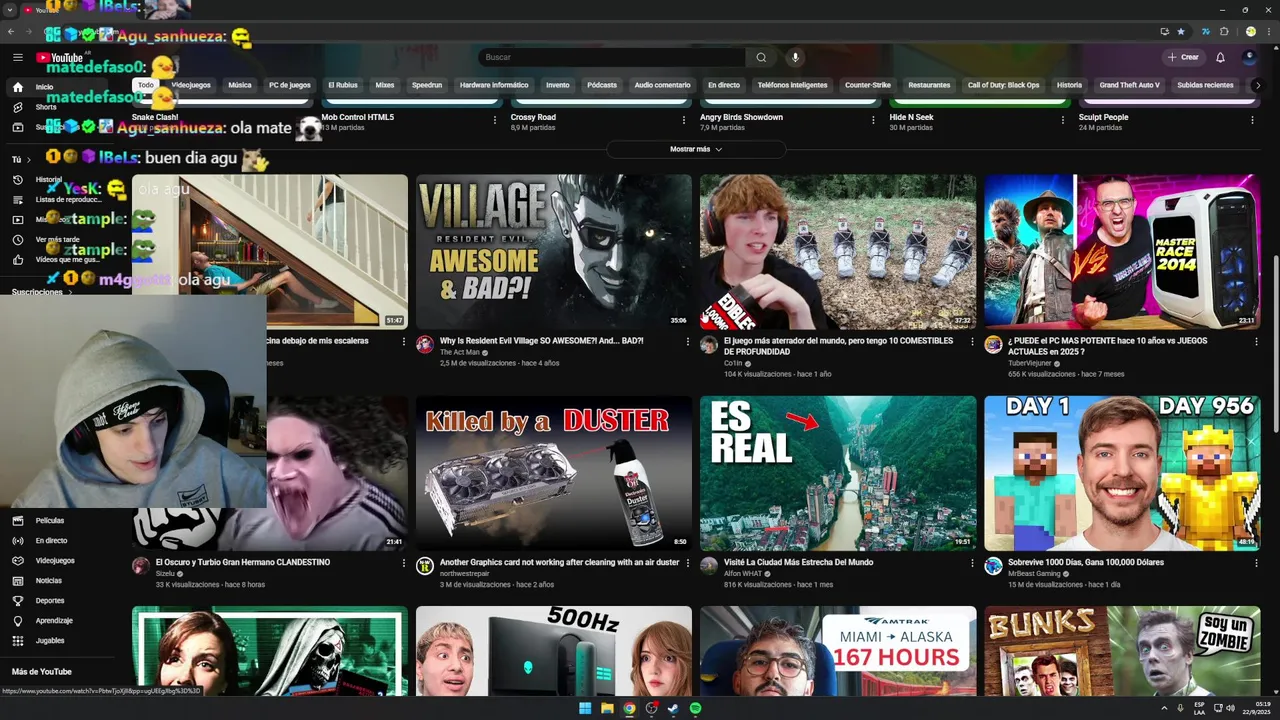The image size is (1280, 720).
Task: Open Noticias in sidebar
Action: (x=48, y=580)
